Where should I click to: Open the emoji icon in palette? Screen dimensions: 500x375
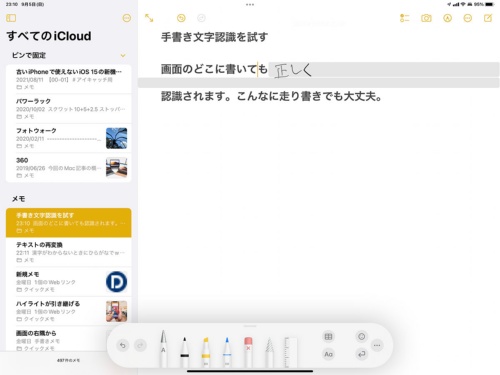[x=362, y=337]
